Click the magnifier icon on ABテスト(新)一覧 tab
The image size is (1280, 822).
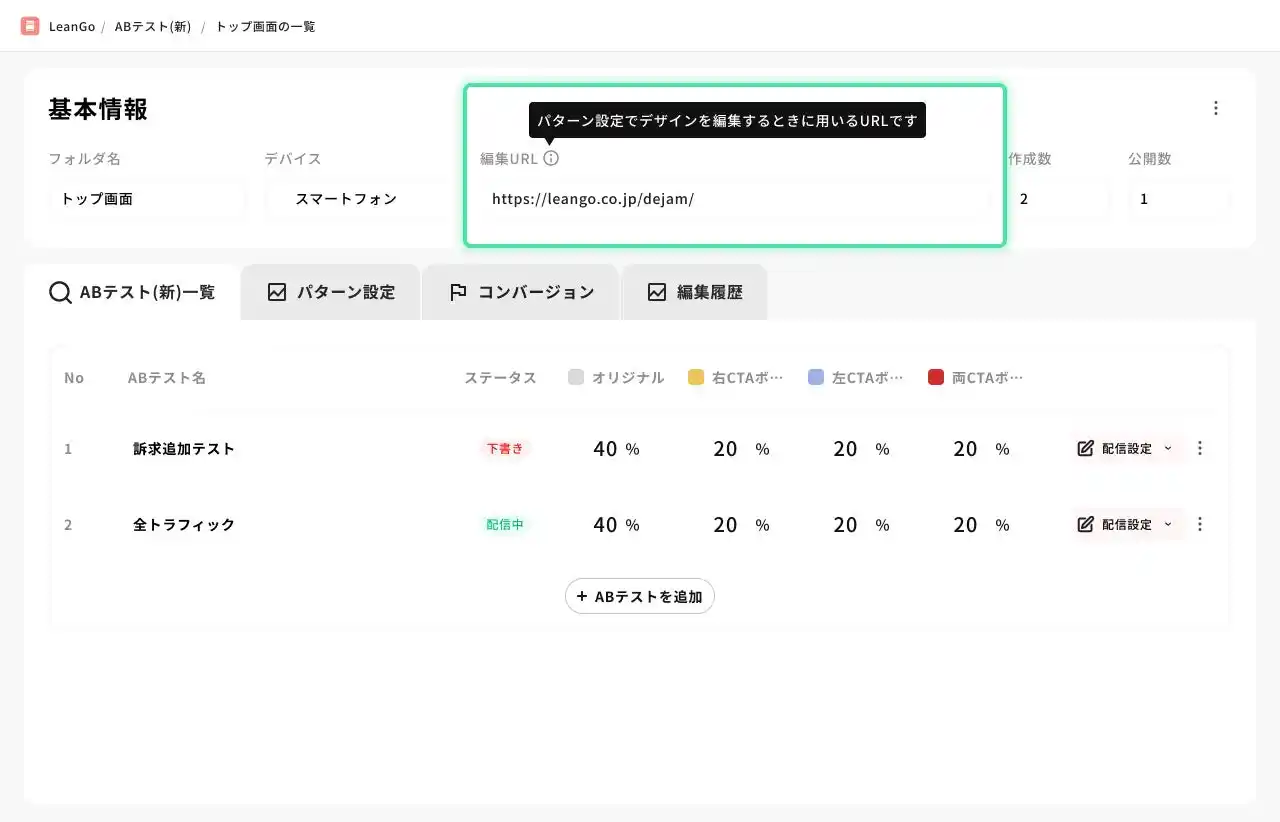point(60,292)
